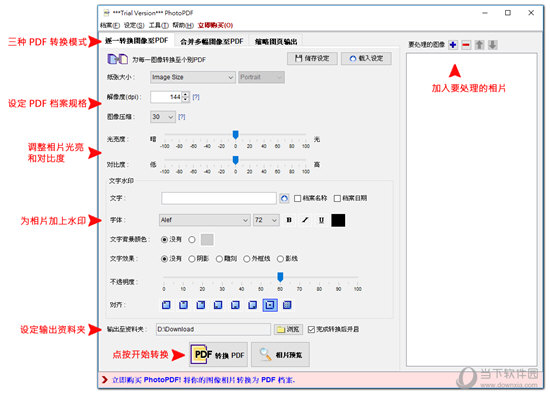Open 相片预览 photo preview

click(x=280, y=355)
